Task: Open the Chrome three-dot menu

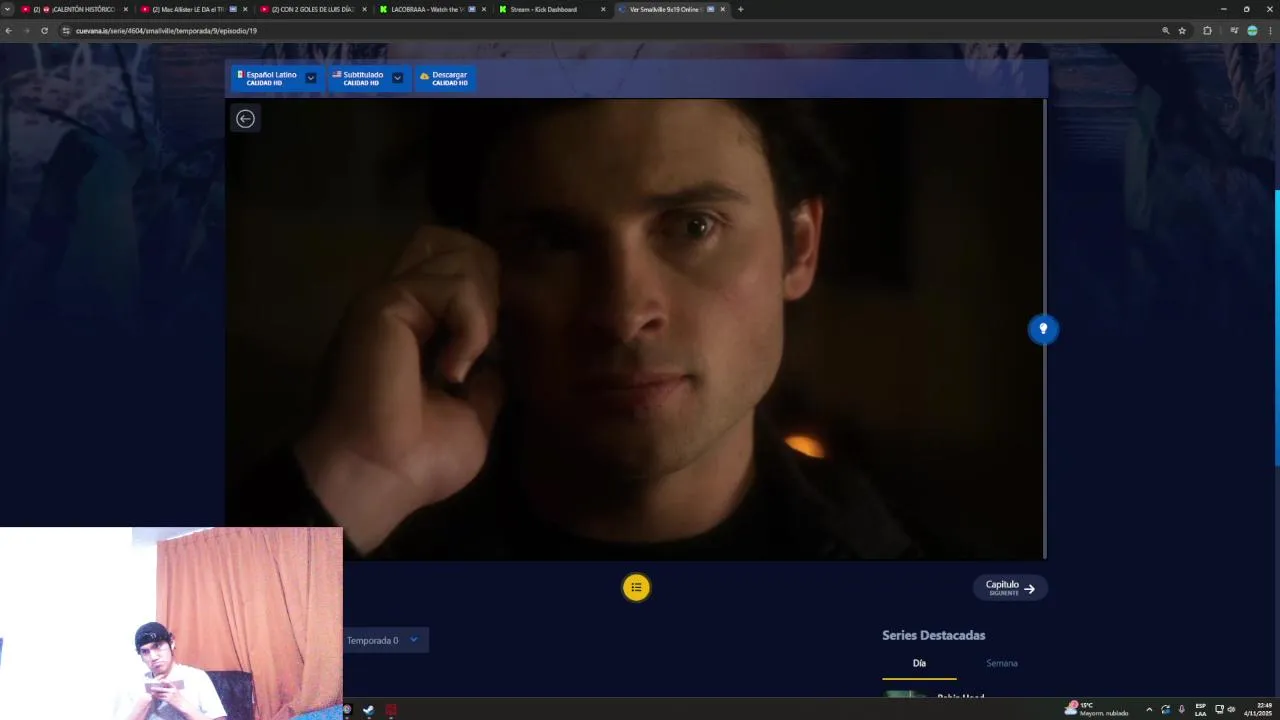Action: pyautogui.click(x=1270, y=31)
